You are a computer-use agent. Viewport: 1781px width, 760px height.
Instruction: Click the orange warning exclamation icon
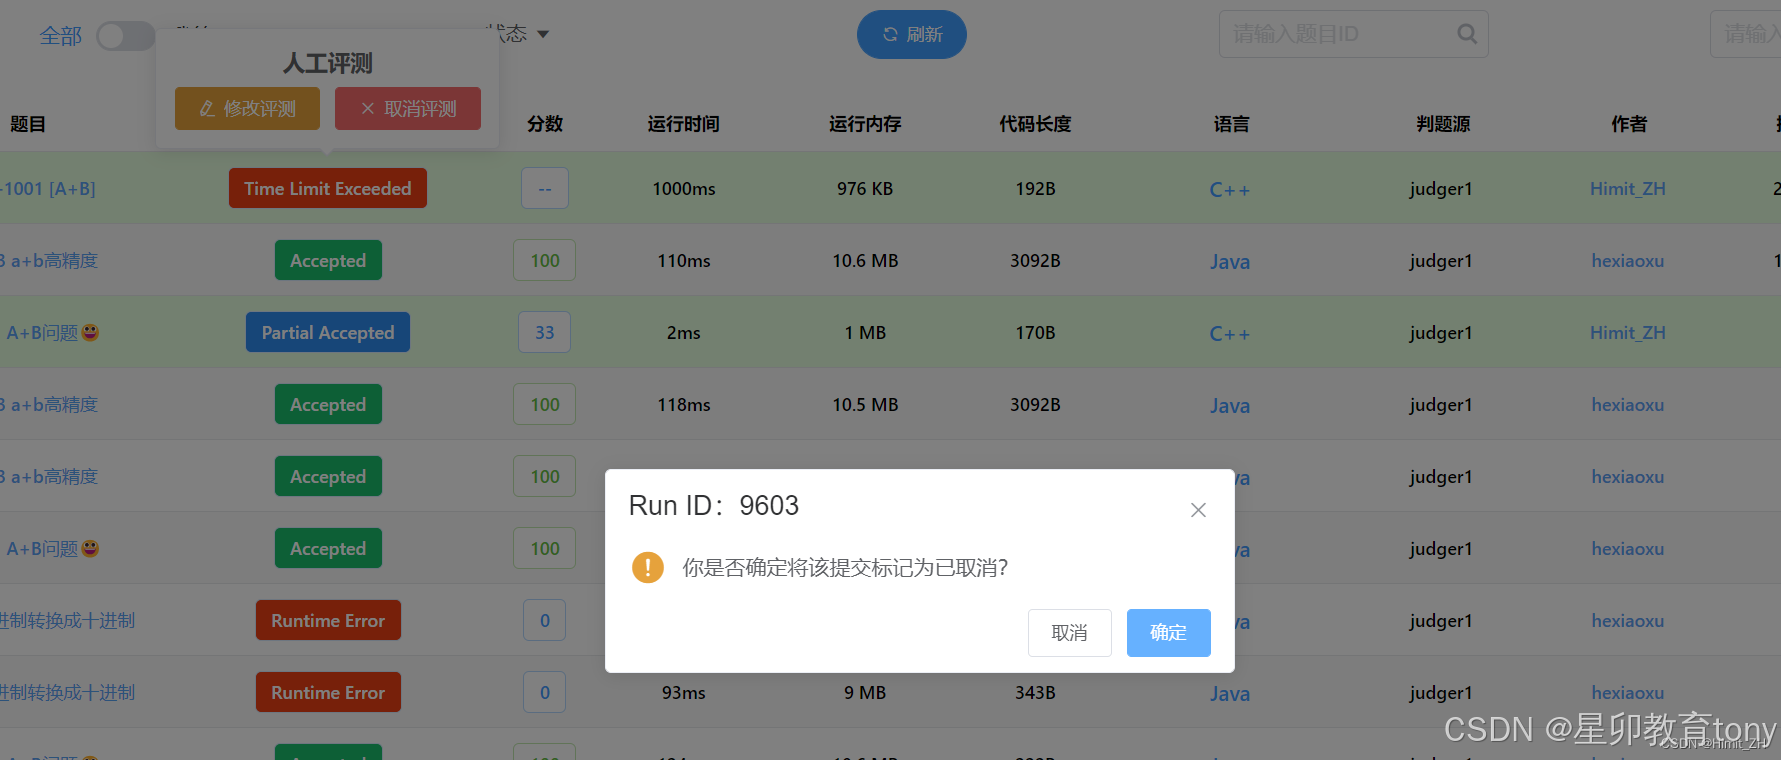(x=648, y=568)
